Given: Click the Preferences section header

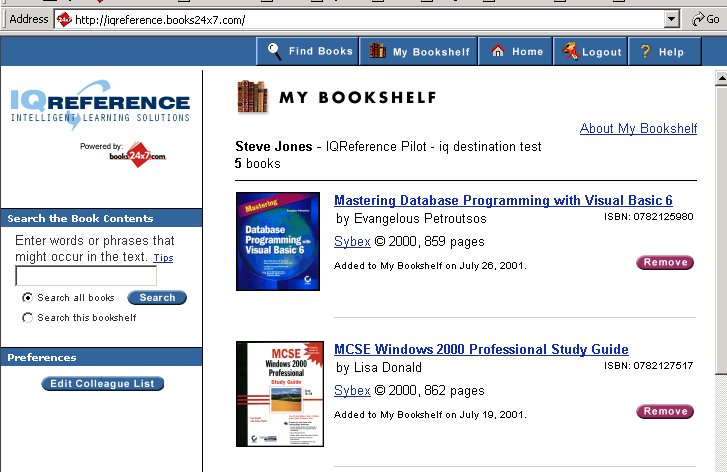Looking at the screenshot, I should pyautogui.click(x=101, y=357).
